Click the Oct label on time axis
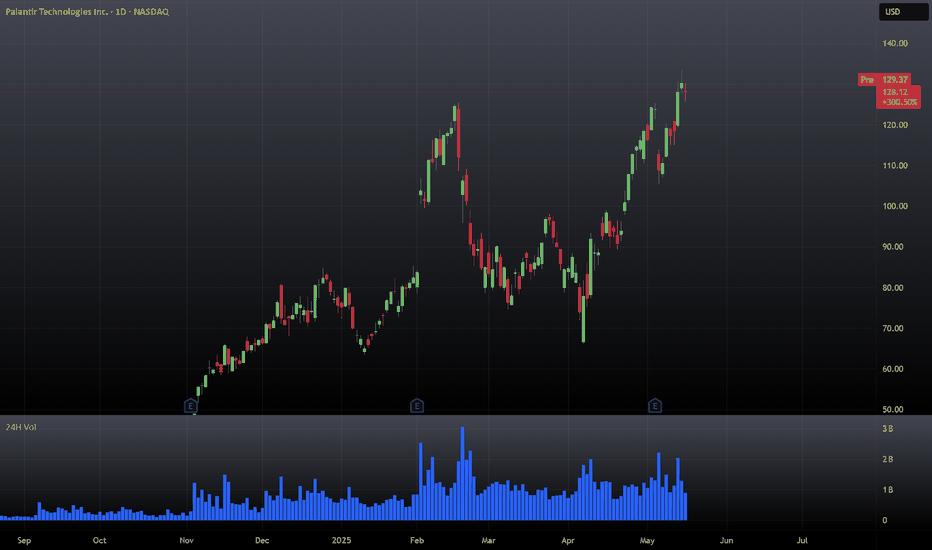This screenshot has height=550, width=932. (99, 540)
